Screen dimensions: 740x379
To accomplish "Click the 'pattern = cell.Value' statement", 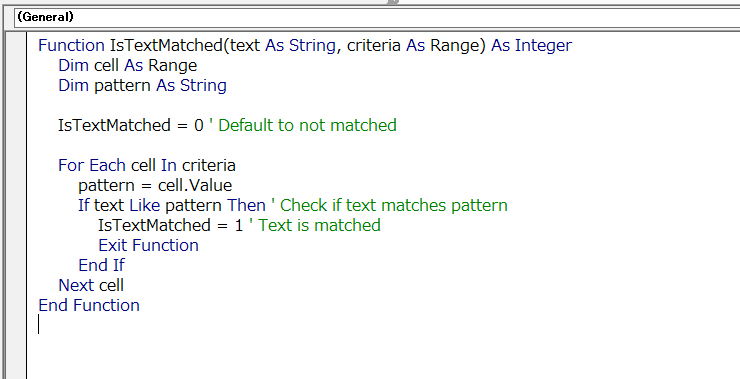I will 155,185.
